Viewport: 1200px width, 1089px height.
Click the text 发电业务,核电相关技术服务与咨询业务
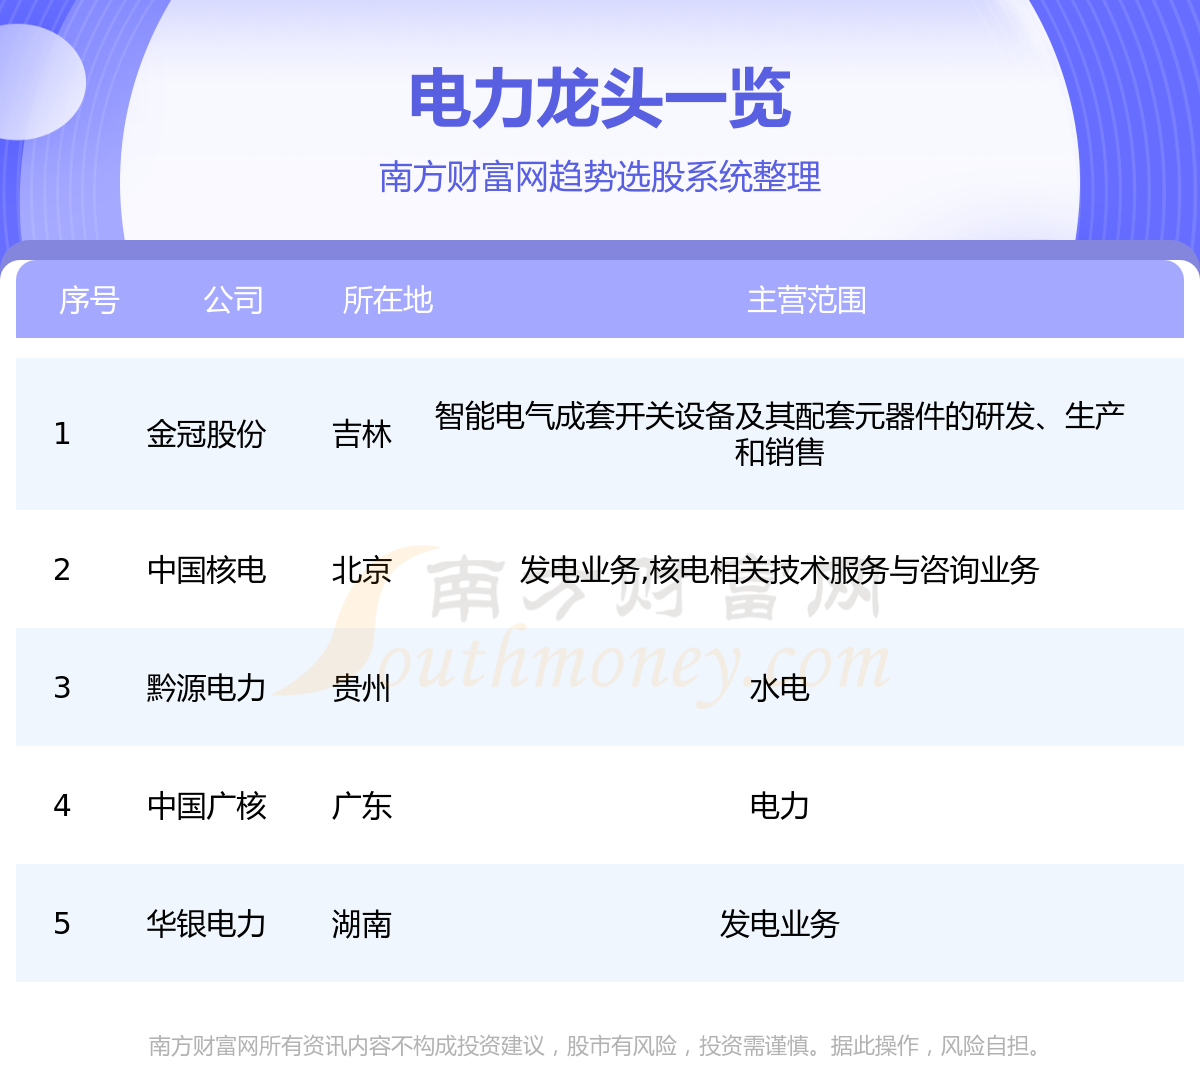pyautogui.click(x=779, y=570)
